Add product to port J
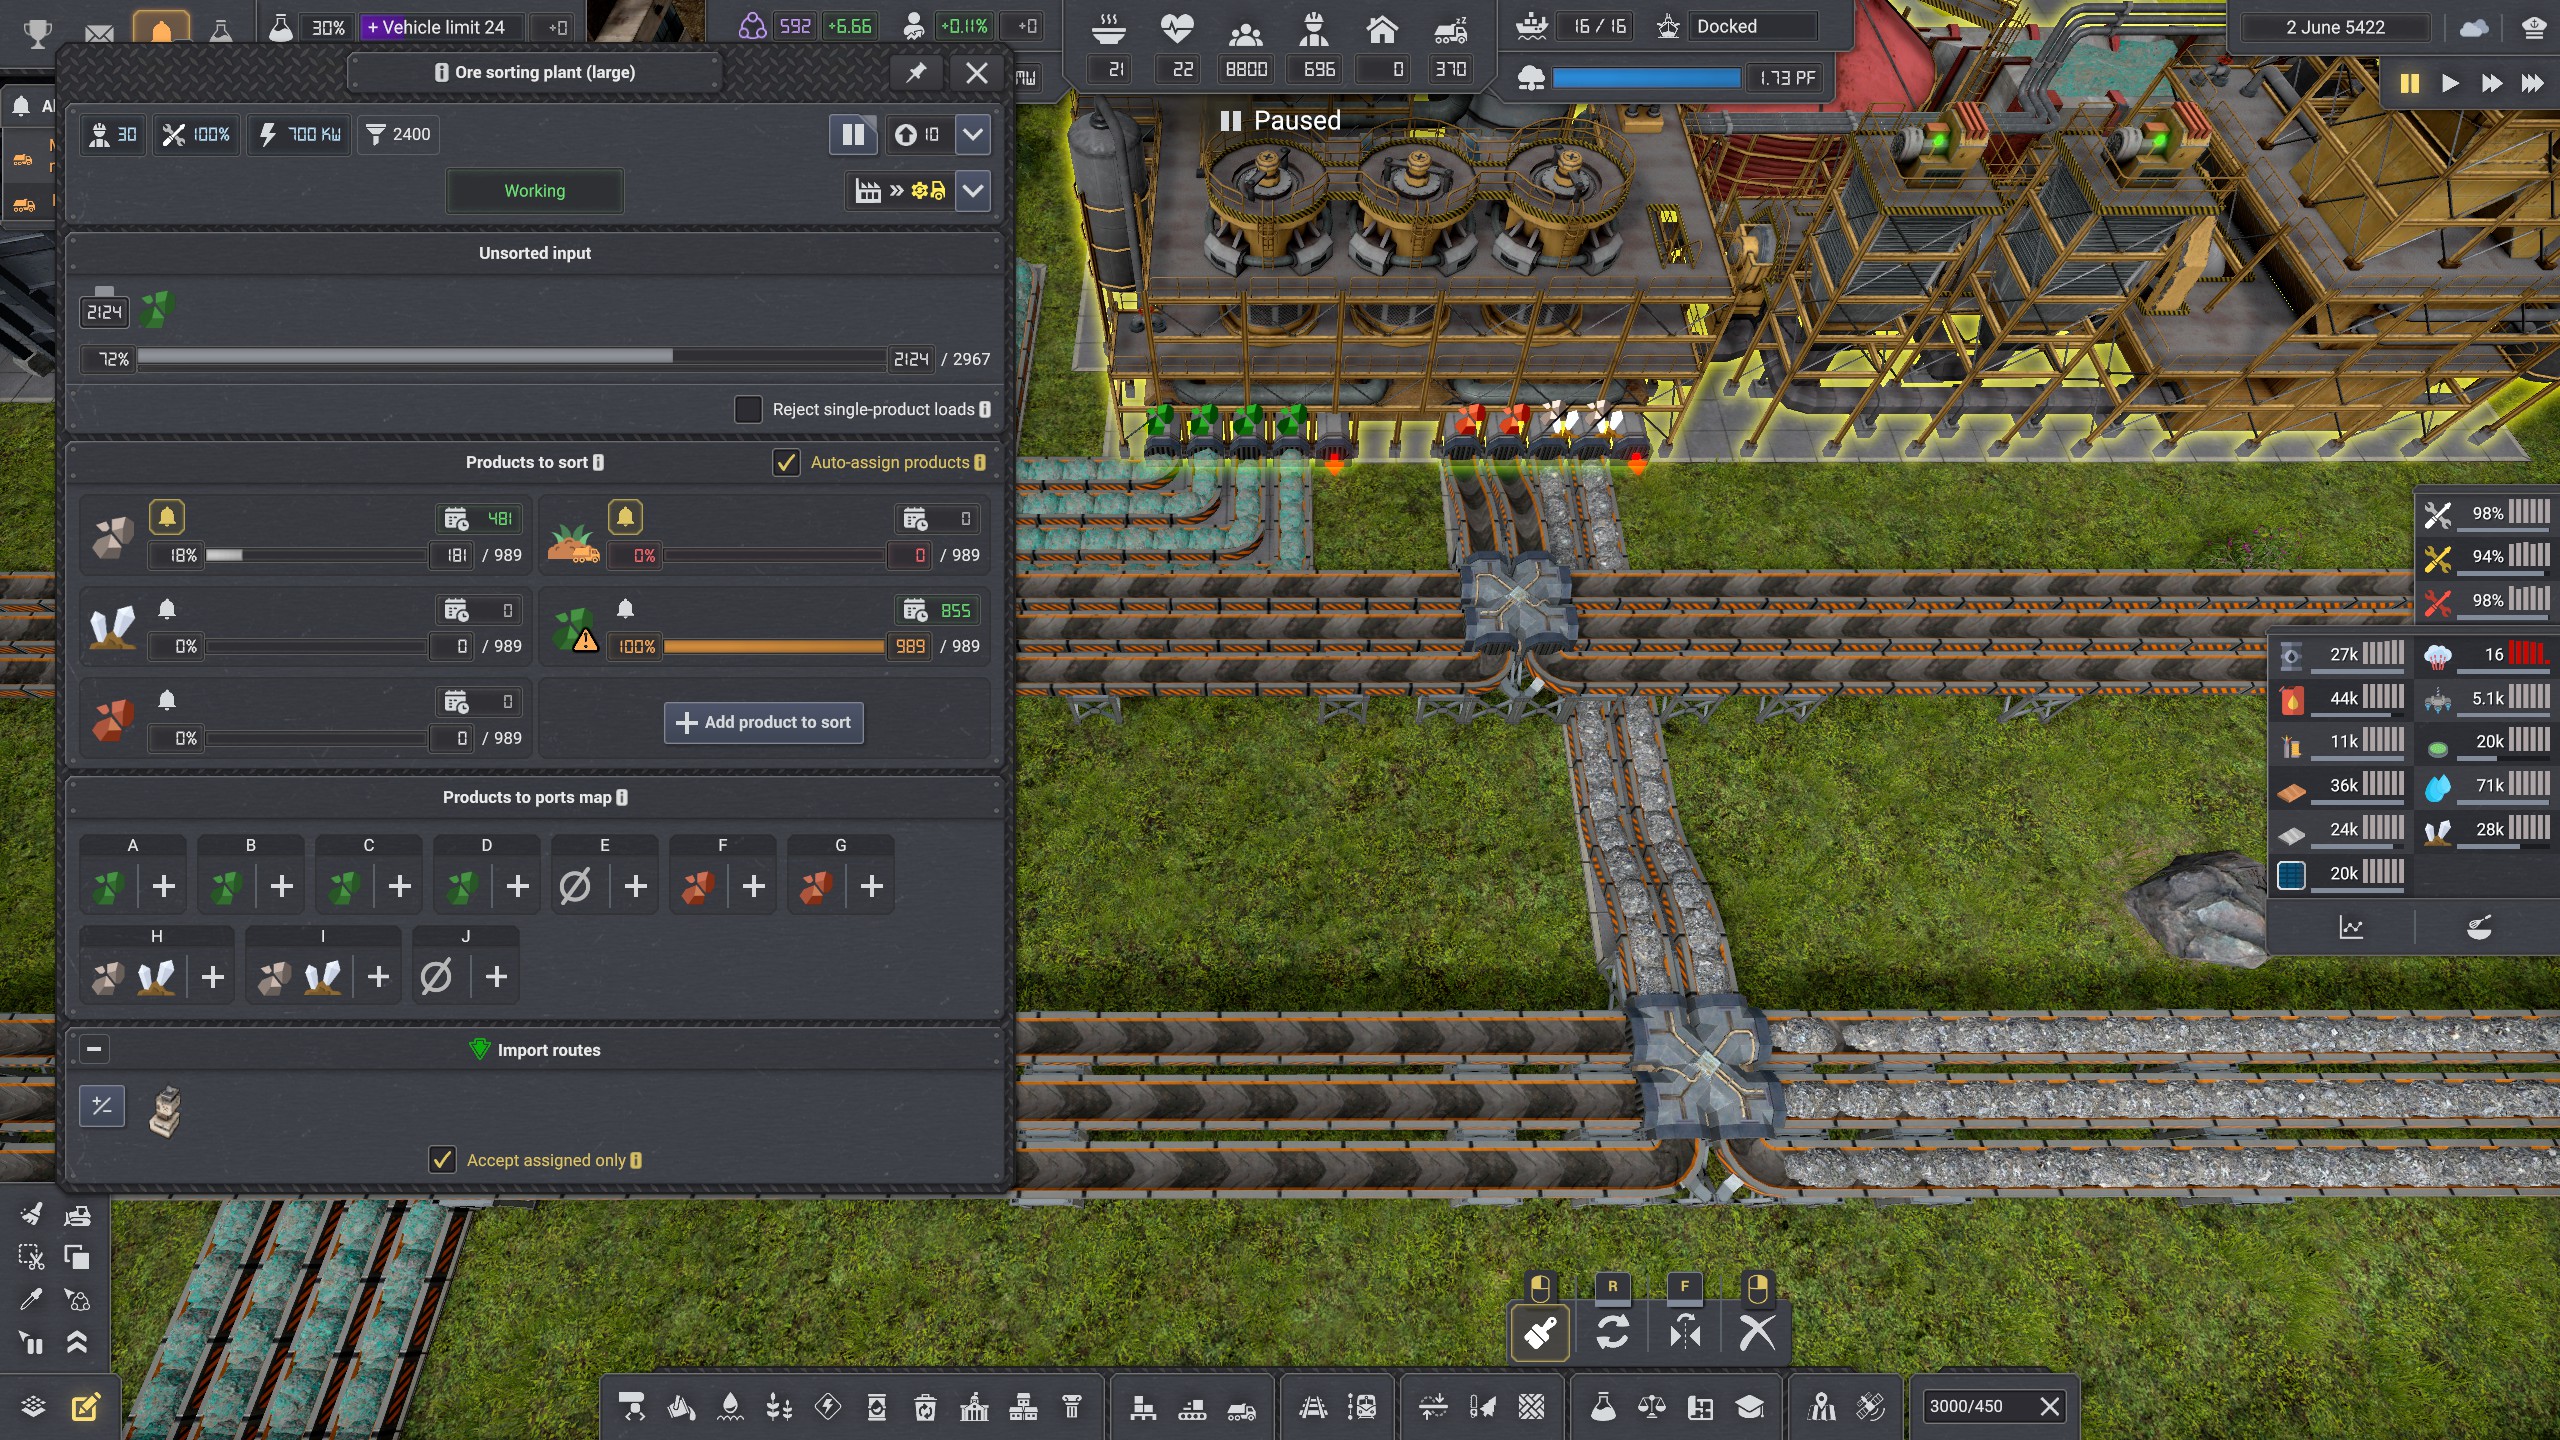The image size is (2560, 1440). point(496,977)
